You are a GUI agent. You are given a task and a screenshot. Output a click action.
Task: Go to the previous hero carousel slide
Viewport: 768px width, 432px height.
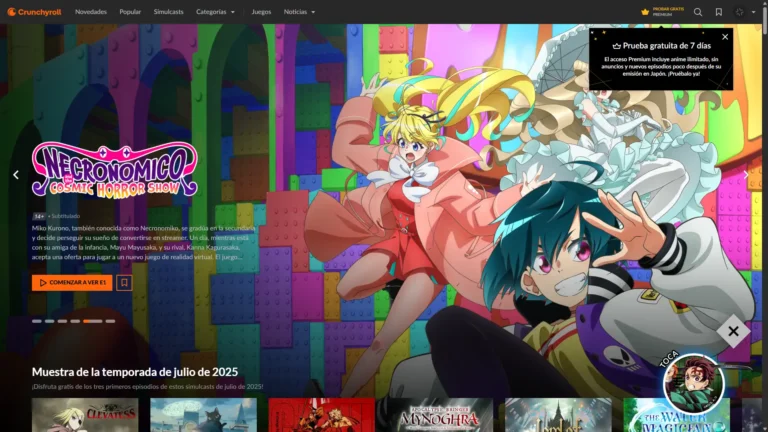pyautogui.click(x=16, y=174)
